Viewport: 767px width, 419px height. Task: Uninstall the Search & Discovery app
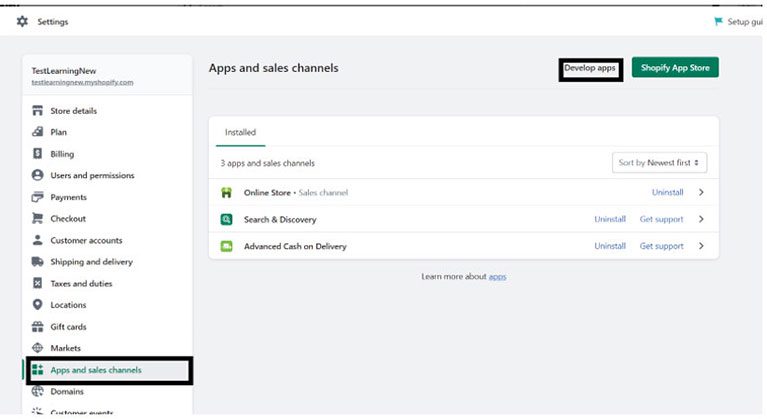(610, 219)
